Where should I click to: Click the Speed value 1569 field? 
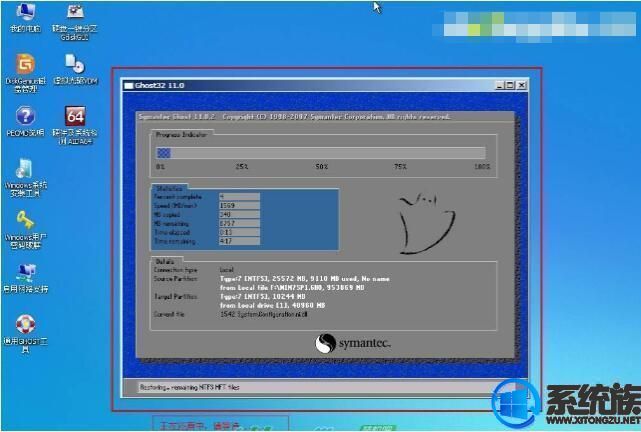click(x=239, y=206)
